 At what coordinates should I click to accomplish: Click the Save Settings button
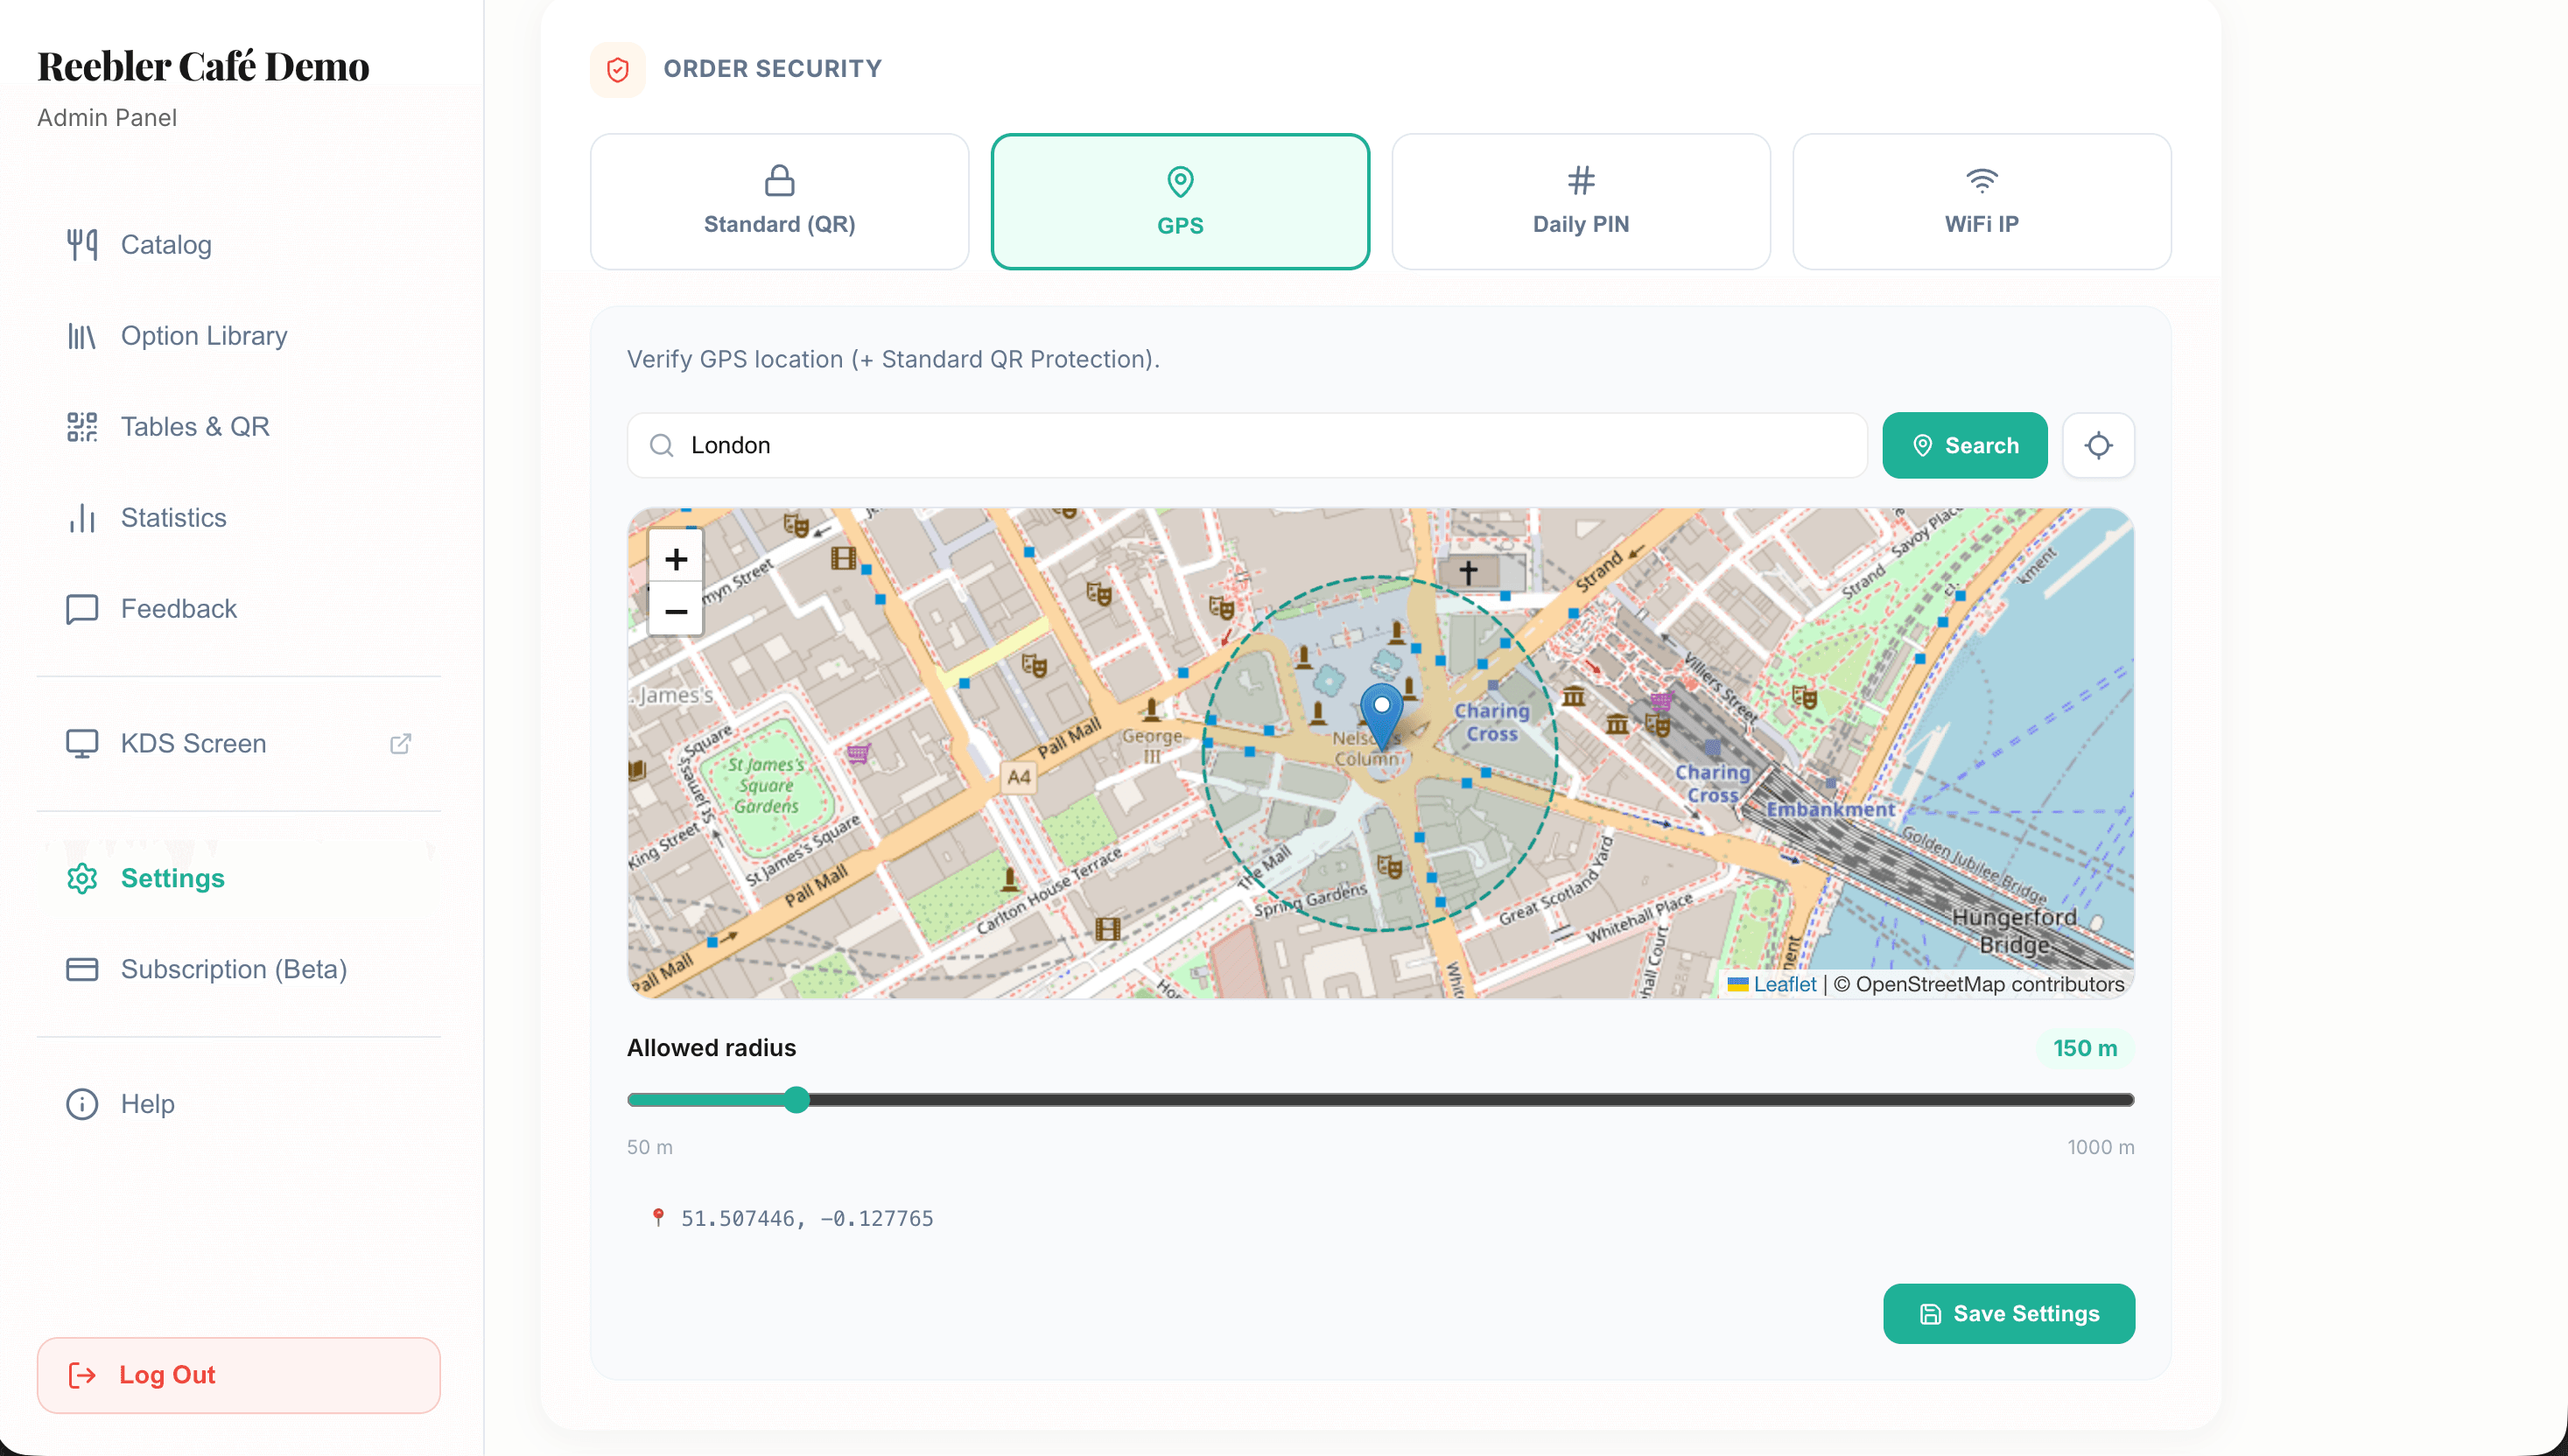click(2008, 1313)
